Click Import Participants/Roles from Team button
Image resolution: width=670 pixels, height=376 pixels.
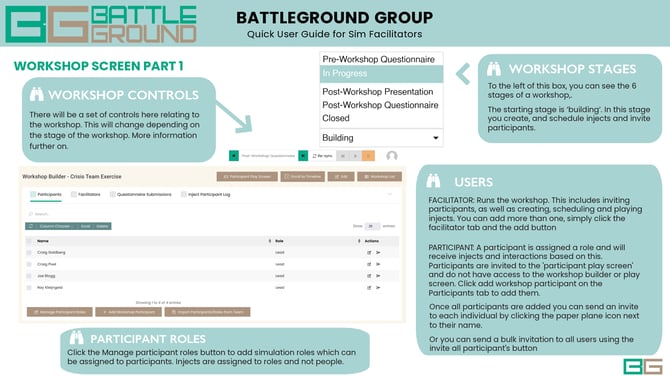point(207,312)
